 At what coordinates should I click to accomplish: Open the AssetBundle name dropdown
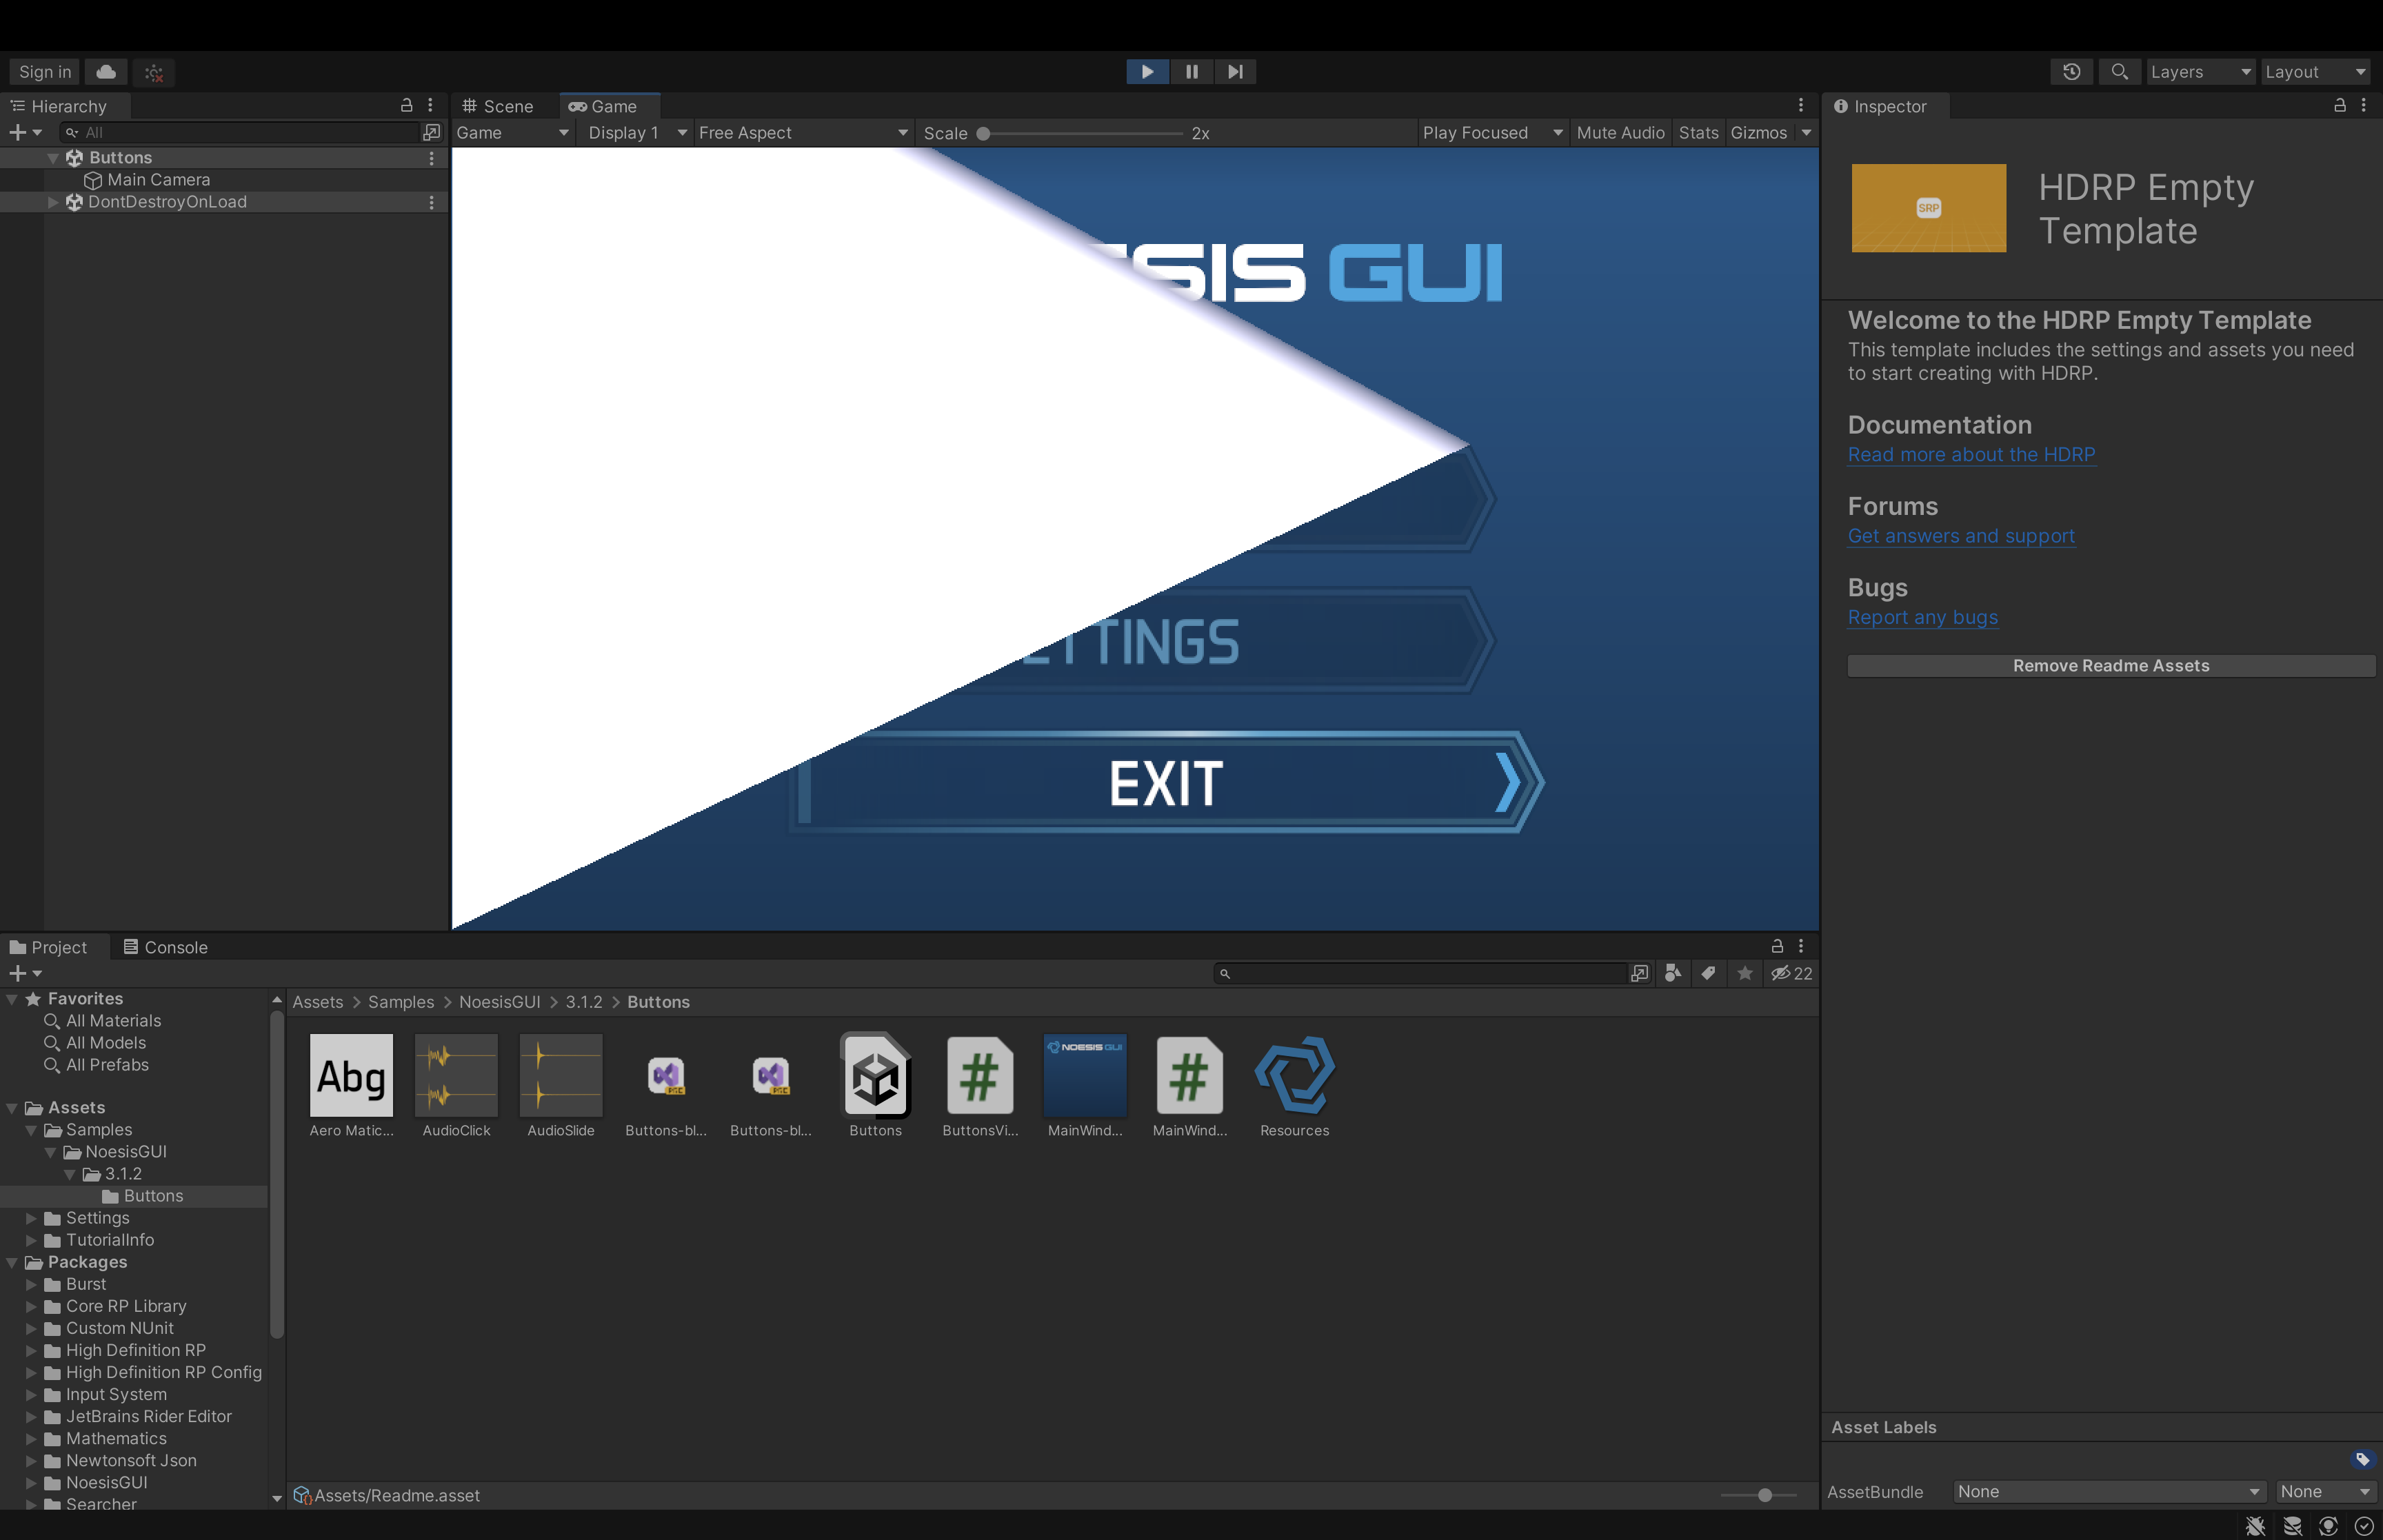tap(2109, 1491)
